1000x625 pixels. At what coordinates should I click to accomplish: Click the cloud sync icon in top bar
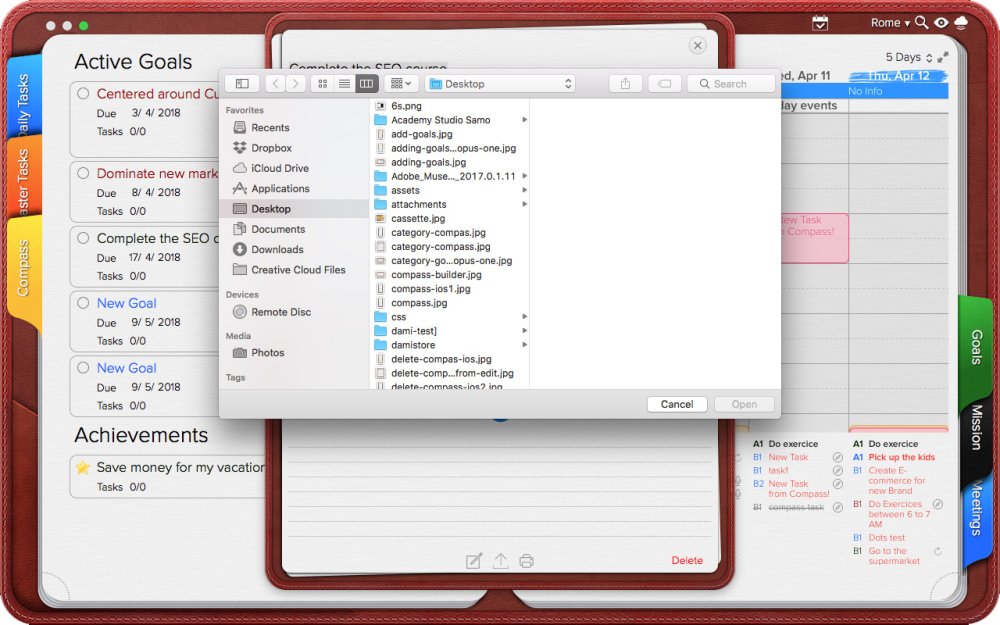(x=961, y=23)
